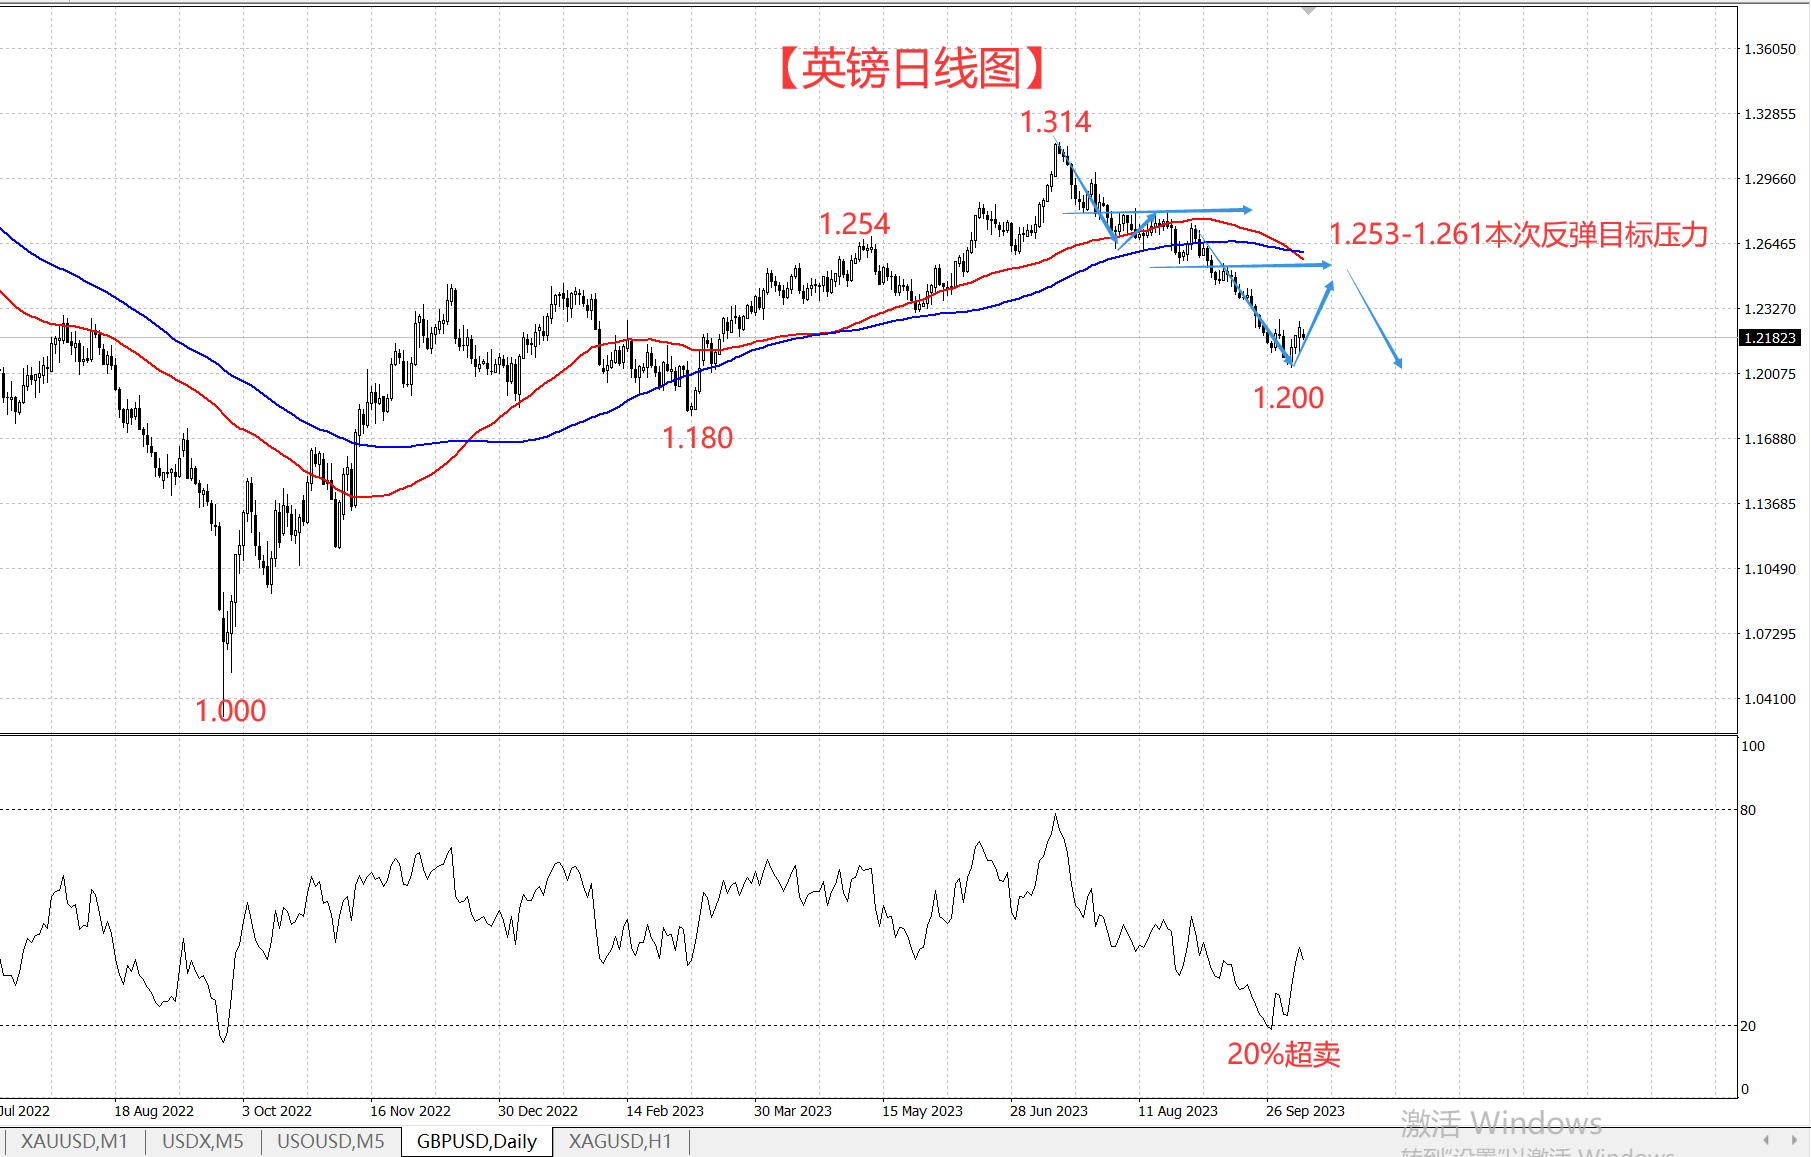Switch to the XAGUSD,H1 chart tab
Screen dimensions: 1811x1157
click(x=620, y=1141)
